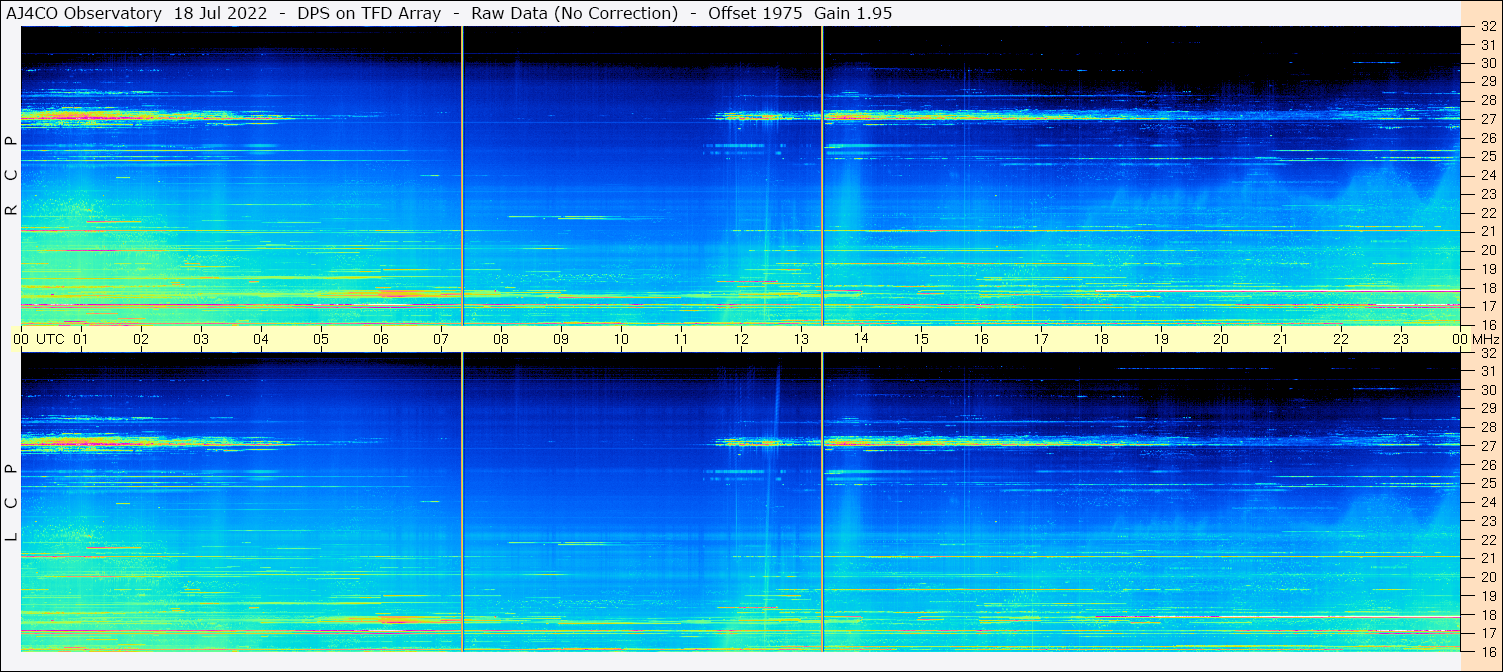The height and width of the screenshot is (672, 1503).
Task: Click the 04 hour tick label
Action: [261, 339]
